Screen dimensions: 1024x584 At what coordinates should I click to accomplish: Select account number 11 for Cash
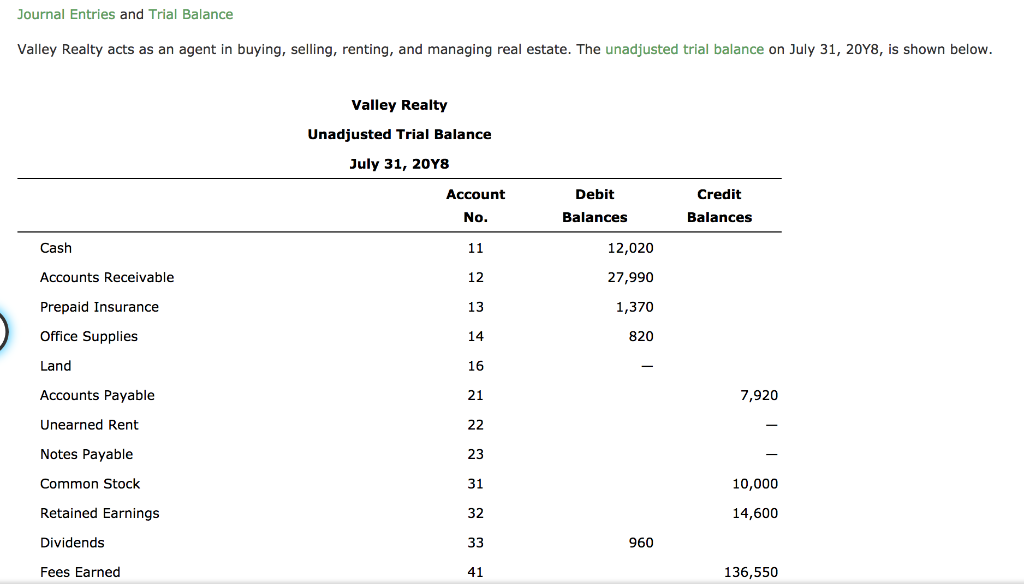(x=475, y=248)
